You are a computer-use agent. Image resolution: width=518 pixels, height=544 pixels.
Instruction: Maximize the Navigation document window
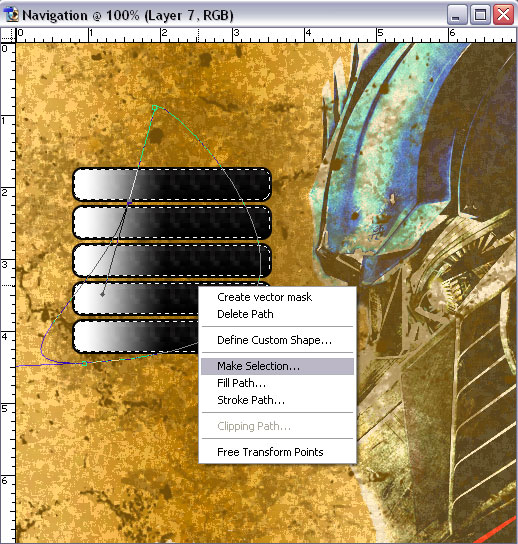[481, 15]
